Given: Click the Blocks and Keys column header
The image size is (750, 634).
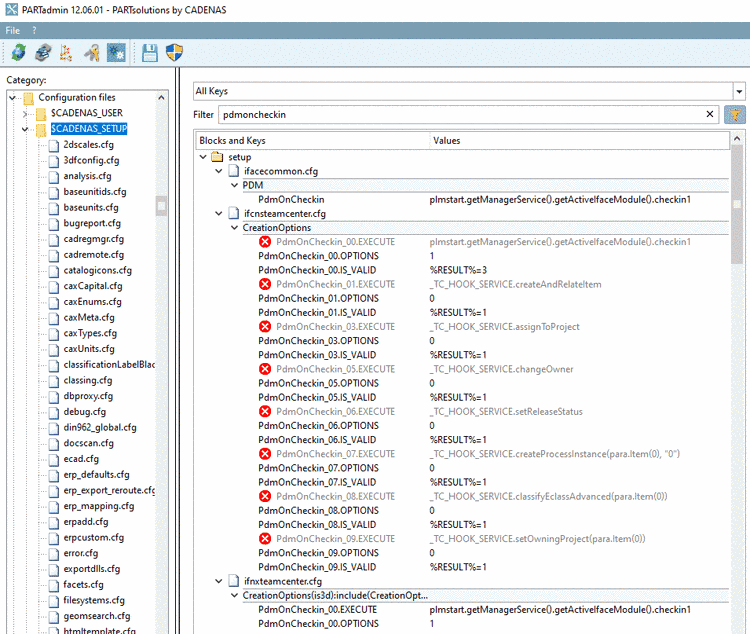Looking at the screenshot, I should tap(313, 141).
